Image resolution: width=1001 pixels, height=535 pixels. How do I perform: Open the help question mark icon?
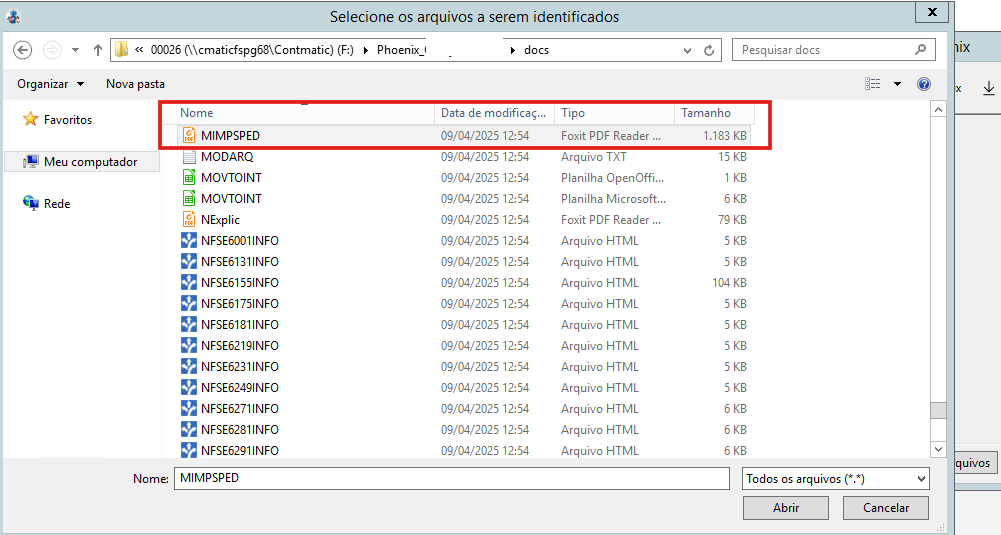(x=923, y=84)
